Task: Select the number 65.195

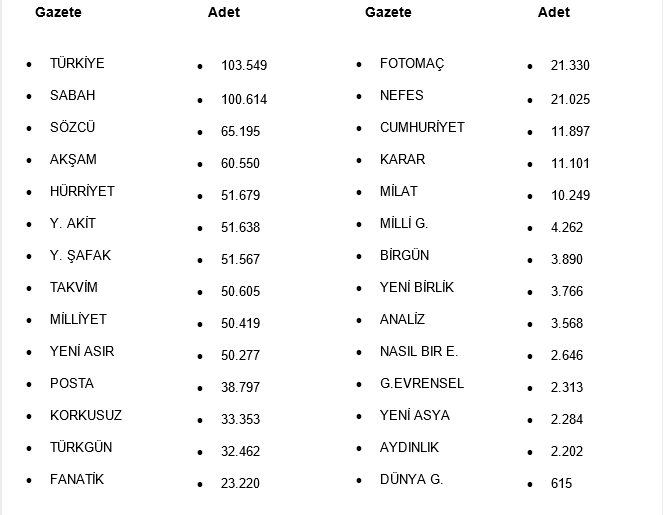Action: [241, 132]
